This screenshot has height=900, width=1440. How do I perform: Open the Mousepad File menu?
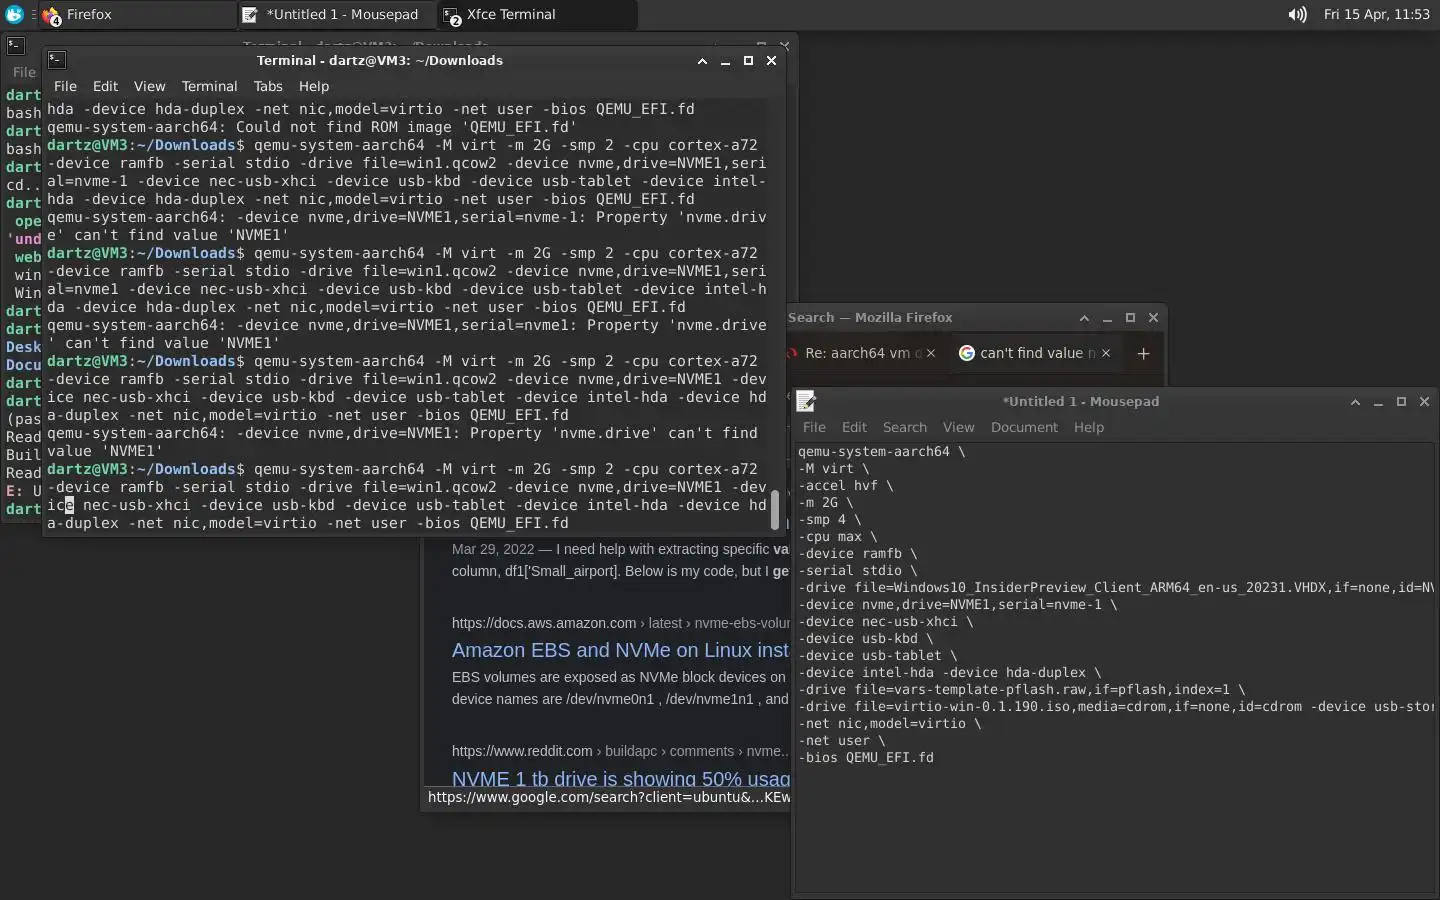coord(814,427)
